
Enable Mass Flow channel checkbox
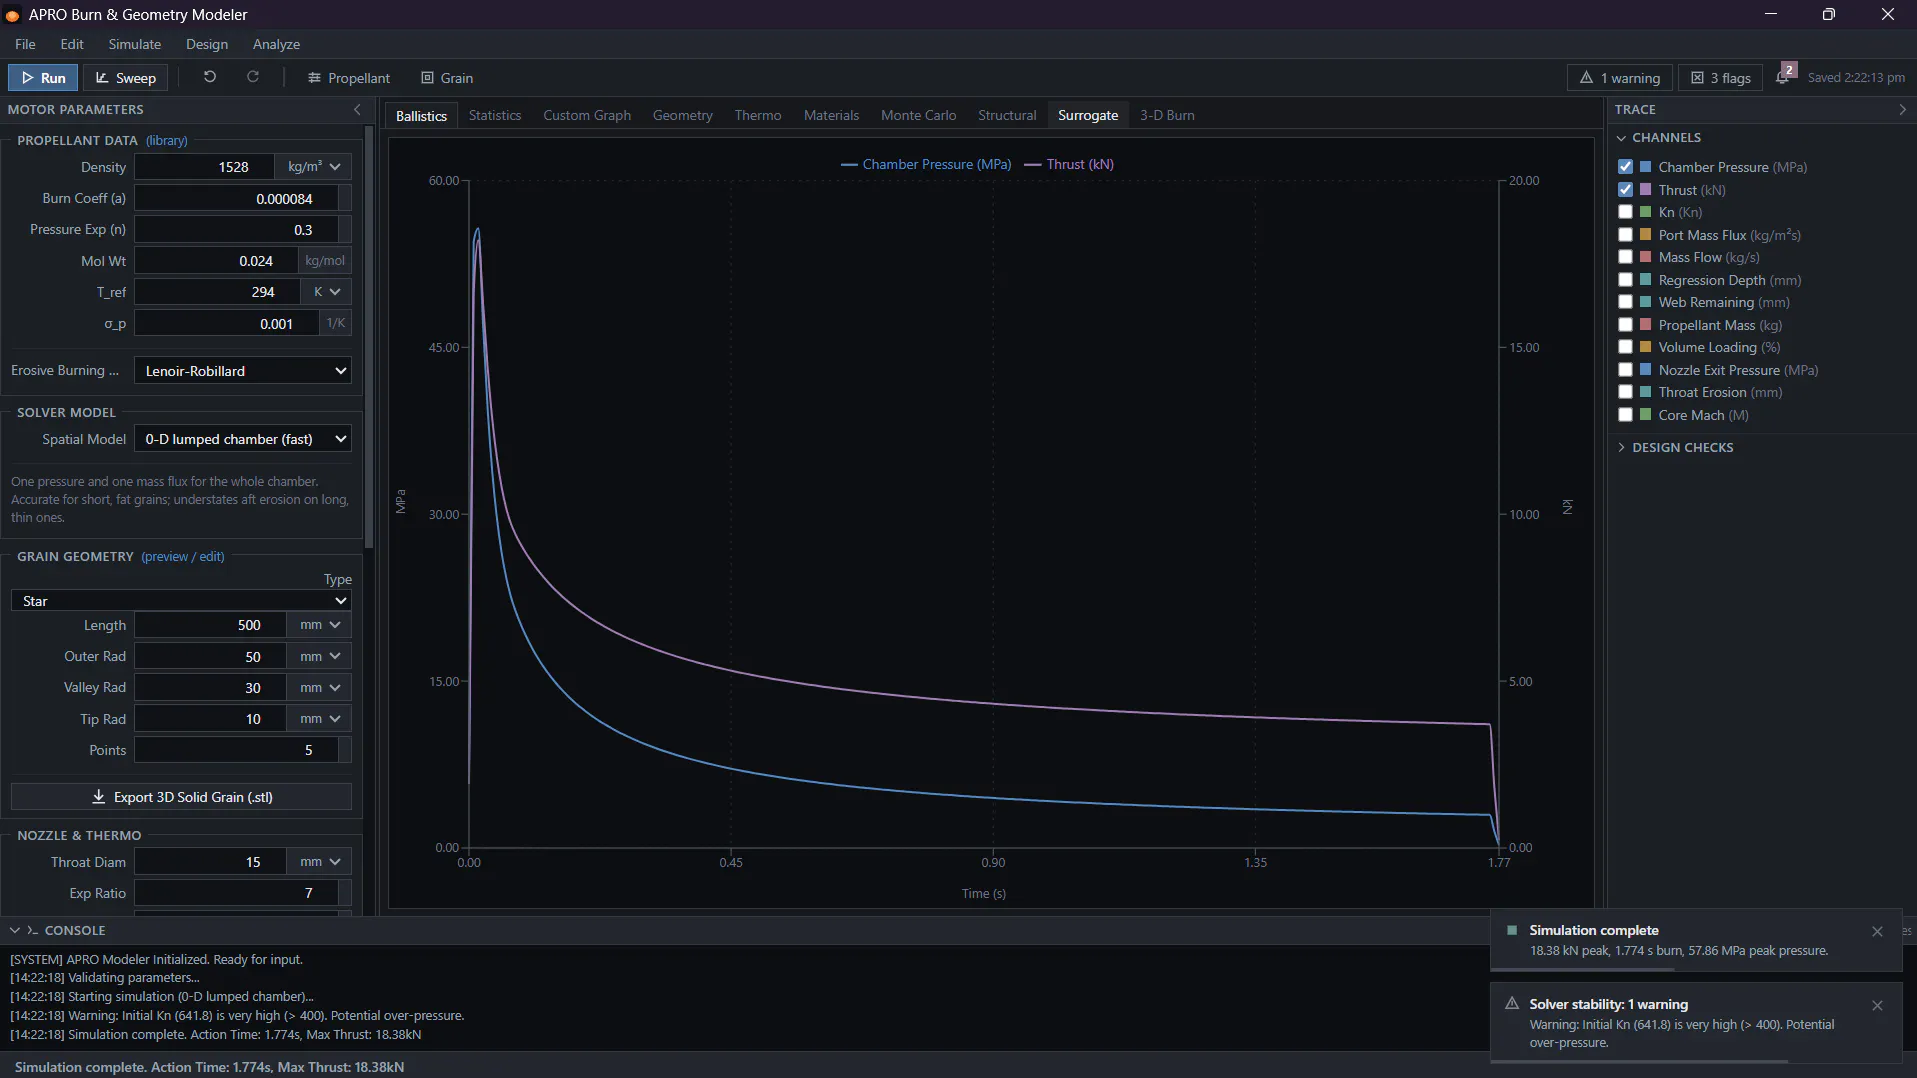pos(1625,257)
